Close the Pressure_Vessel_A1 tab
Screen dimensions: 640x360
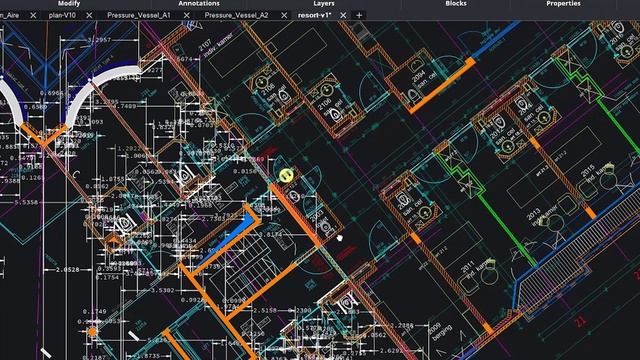(187, 15)
